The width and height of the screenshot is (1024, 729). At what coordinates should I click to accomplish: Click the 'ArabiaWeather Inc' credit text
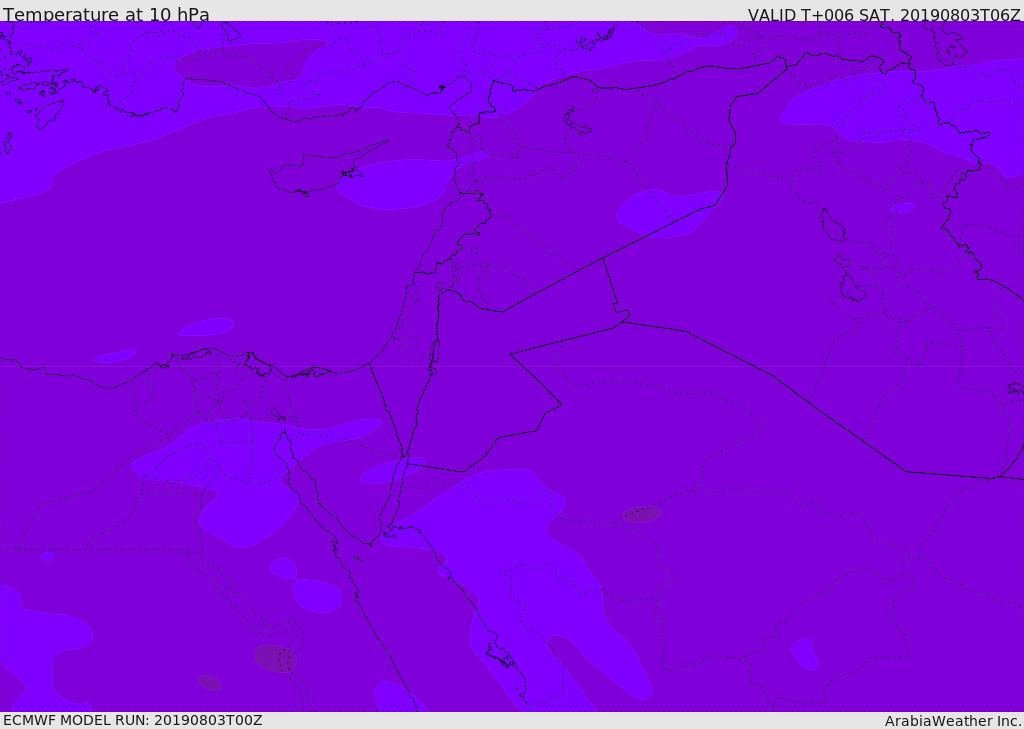click(x=952, y=721)
